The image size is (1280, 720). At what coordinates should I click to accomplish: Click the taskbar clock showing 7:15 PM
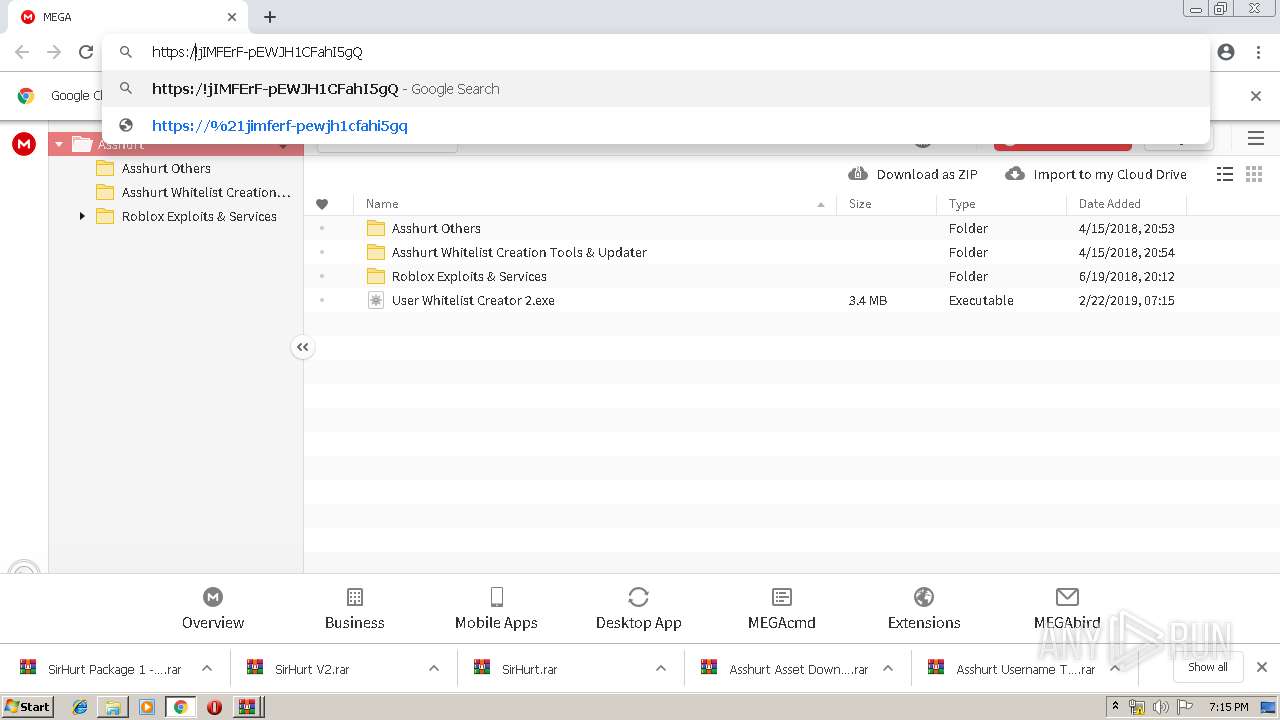click(1228, 707)
